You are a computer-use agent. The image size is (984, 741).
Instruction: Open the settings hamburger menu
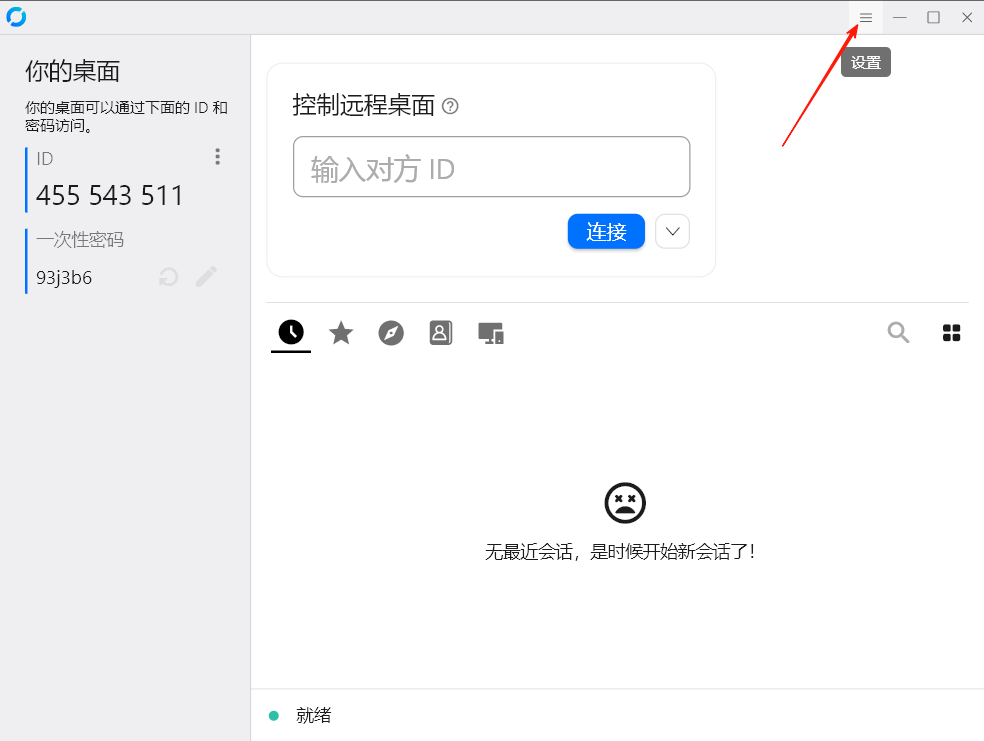tap(865, 18)
